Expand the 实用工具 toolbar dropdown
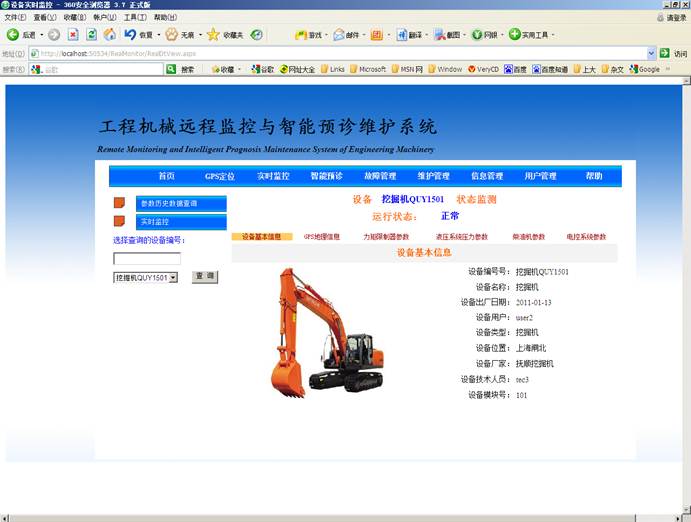The height and width of the screenshot is (522, 691). 554,35
